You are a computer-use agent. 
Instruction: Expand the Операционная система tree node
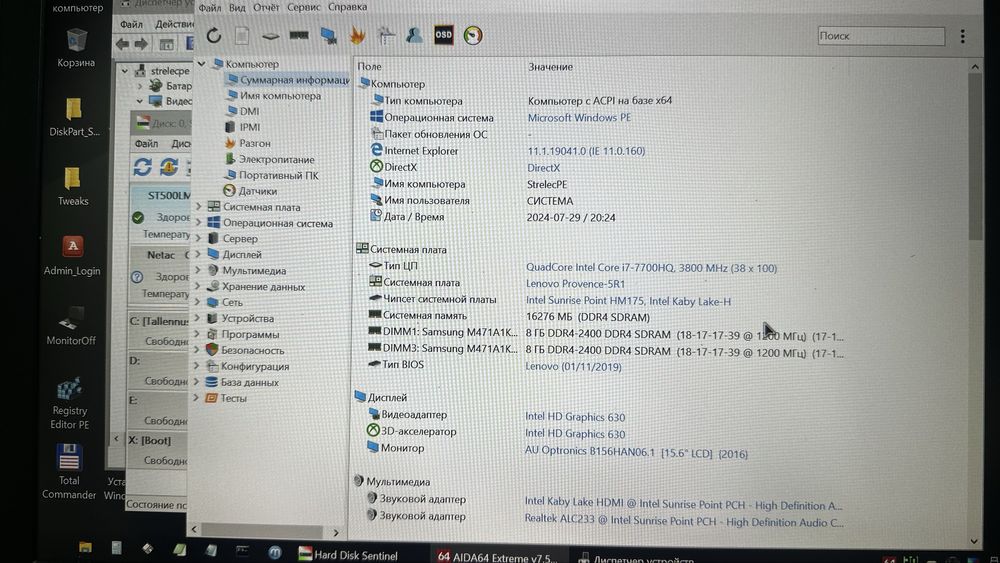[198, 223]
